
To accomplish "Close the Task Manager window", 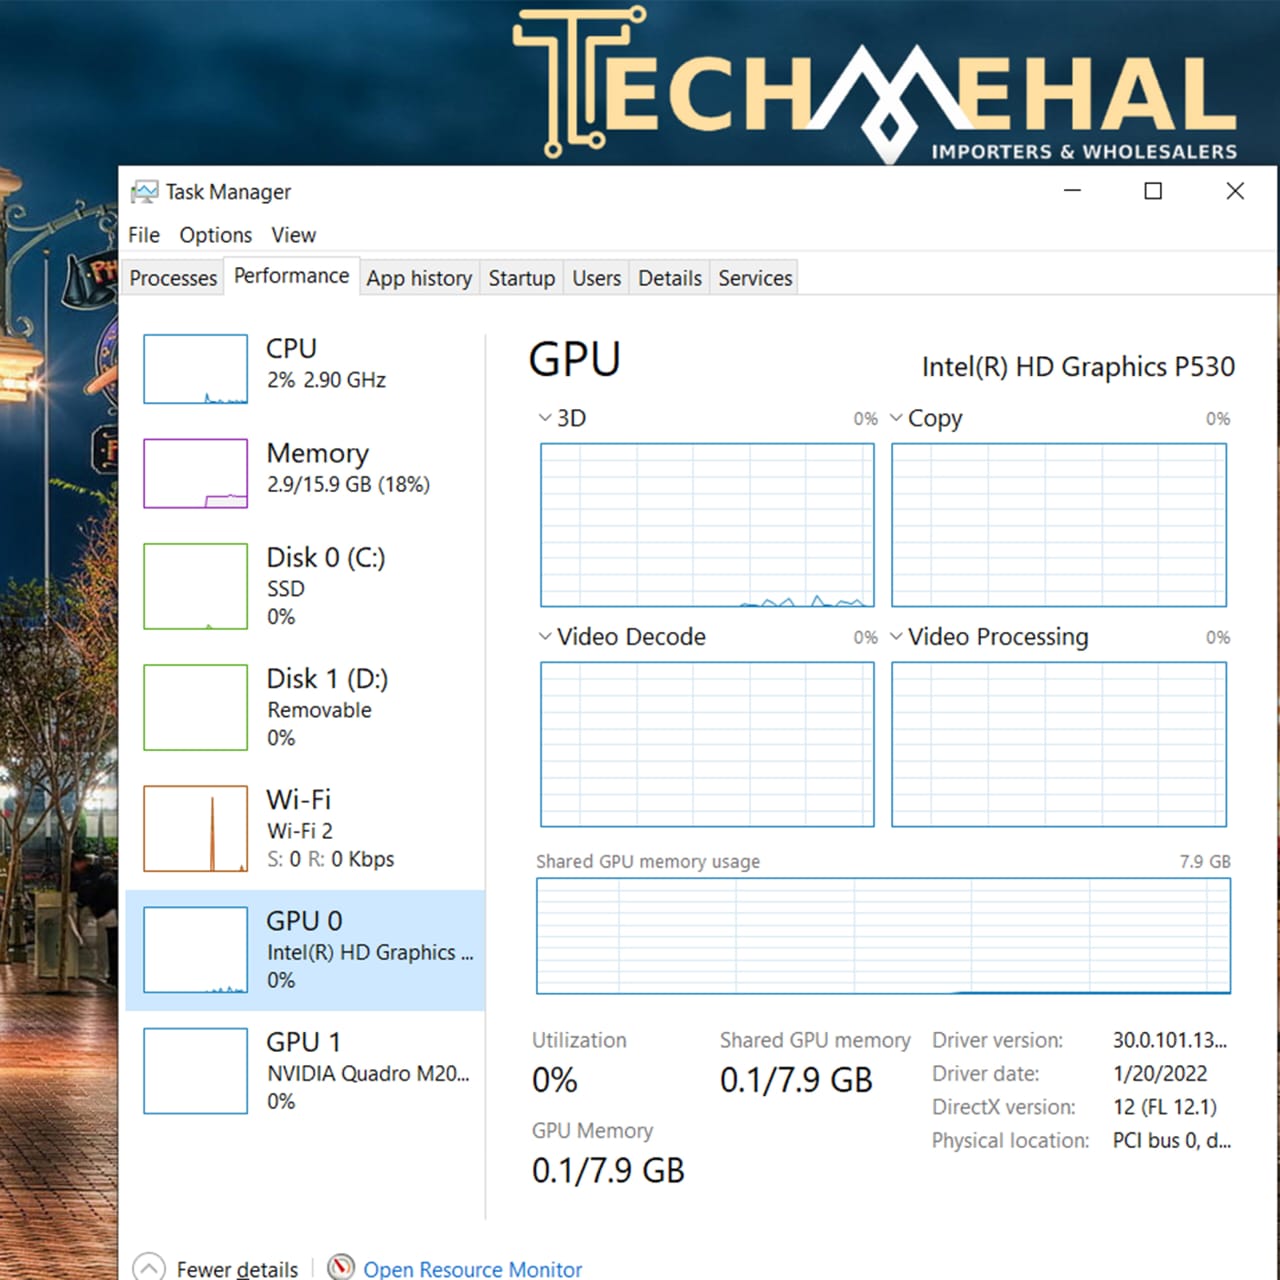I will 1235,191.
